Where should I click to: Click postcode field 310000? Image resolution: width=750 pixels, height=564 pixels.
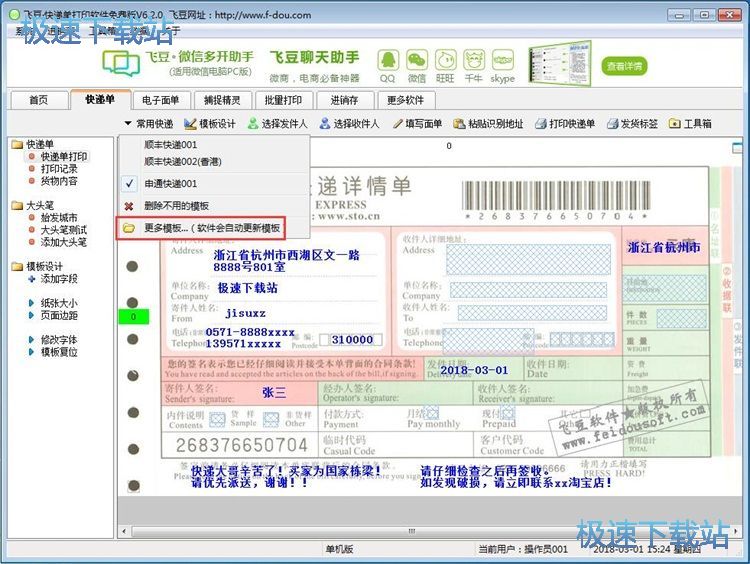[352, 340]
